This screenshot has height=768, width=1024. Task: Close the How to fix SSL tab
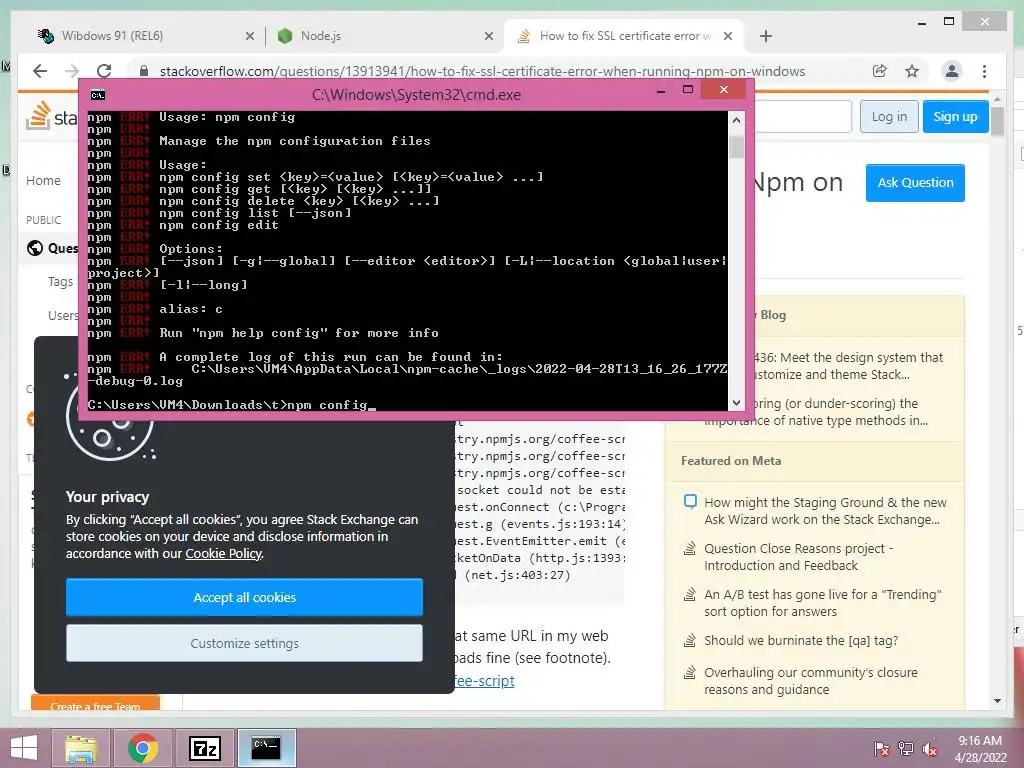[x=728, y=36]
